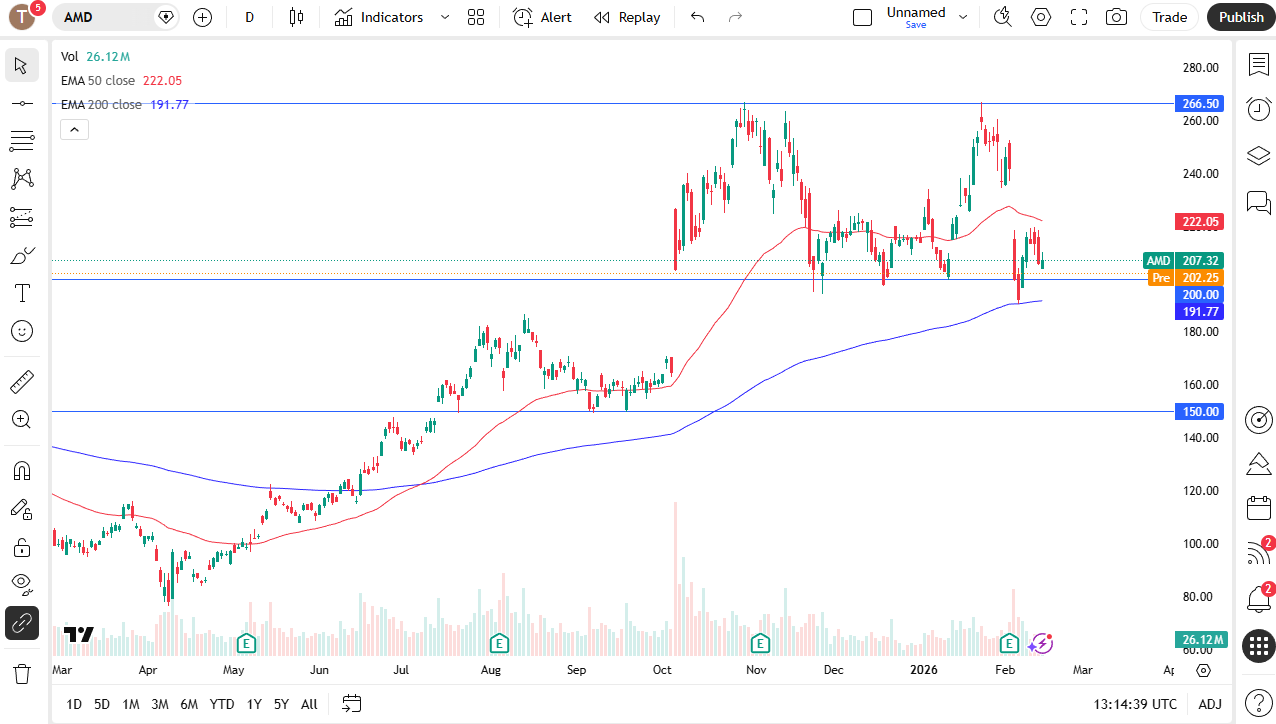Enter fullscreen mode
1276x724 pixels.
click(x=1079, y=17)
